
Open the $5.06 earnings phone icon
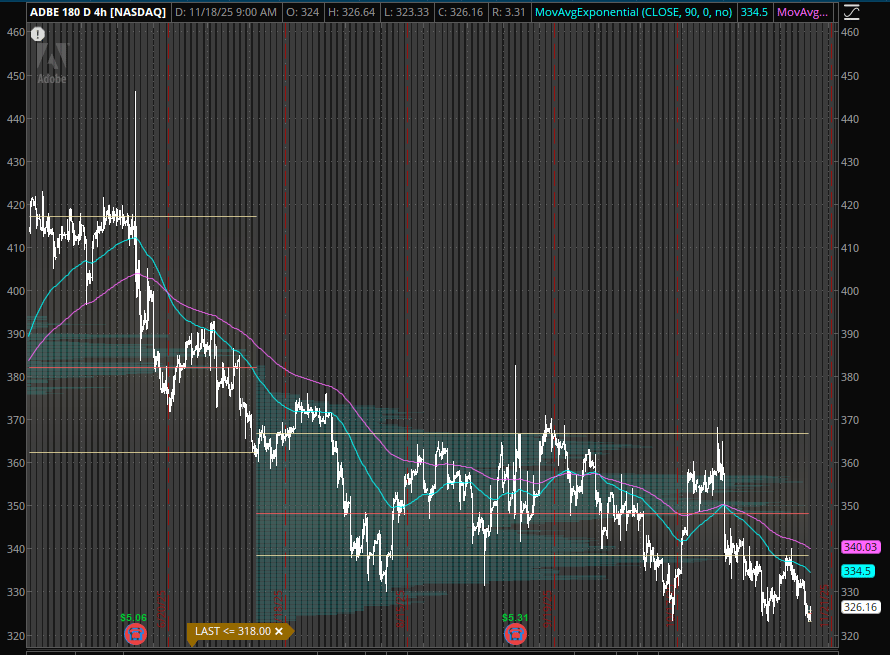click(135, 633)
